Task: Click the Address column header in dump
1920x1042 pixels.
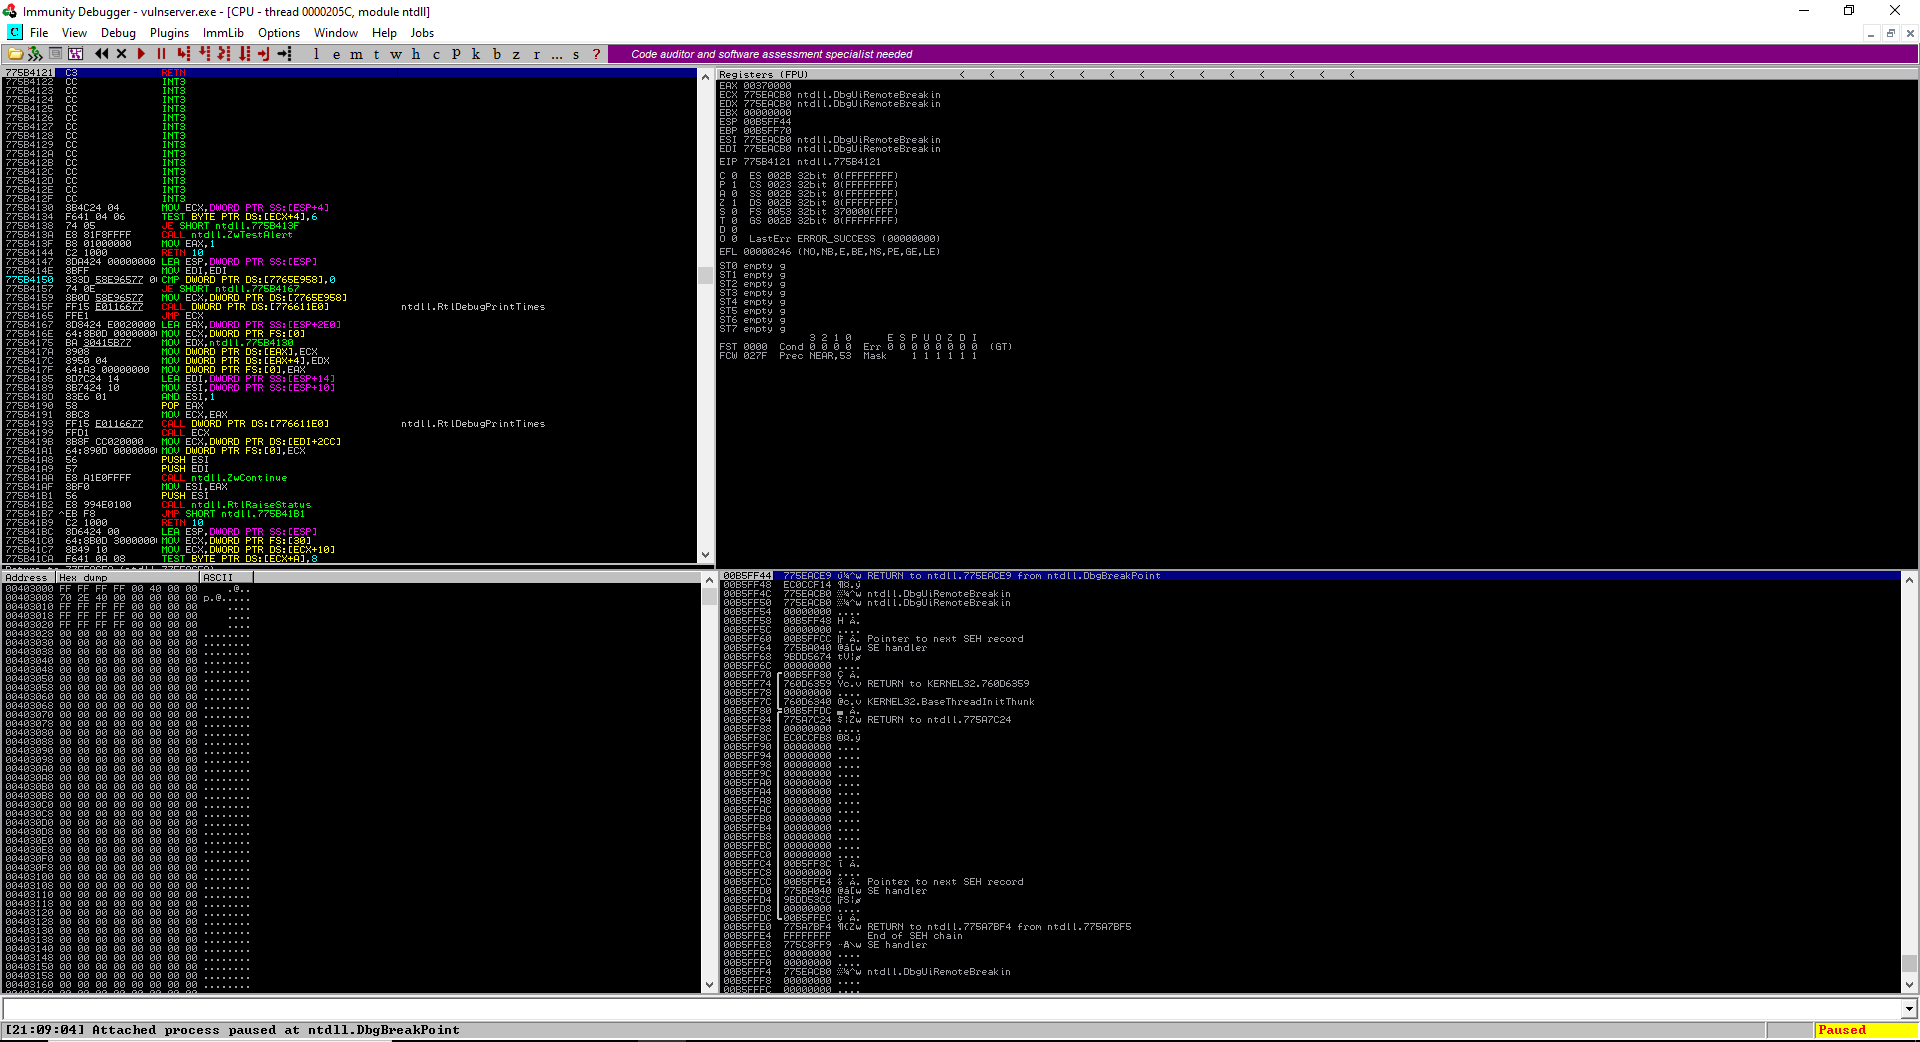Action: (27, 577)
